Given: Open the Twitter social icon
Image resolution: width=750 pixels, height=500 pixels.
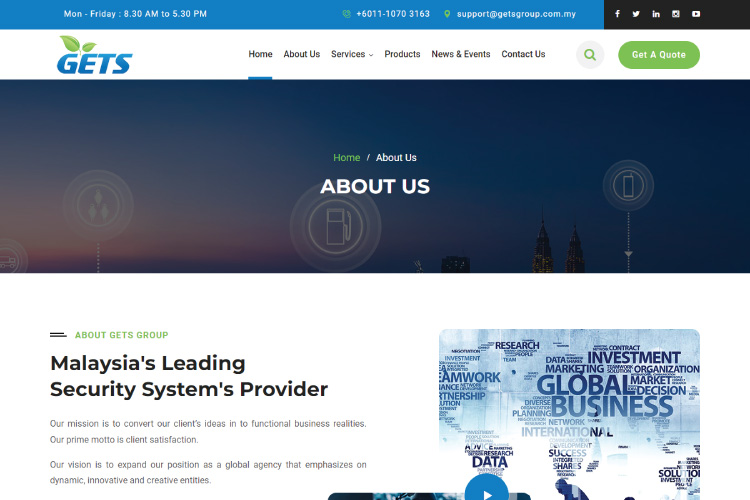Looking at the screenshot, I should point(636,14).
